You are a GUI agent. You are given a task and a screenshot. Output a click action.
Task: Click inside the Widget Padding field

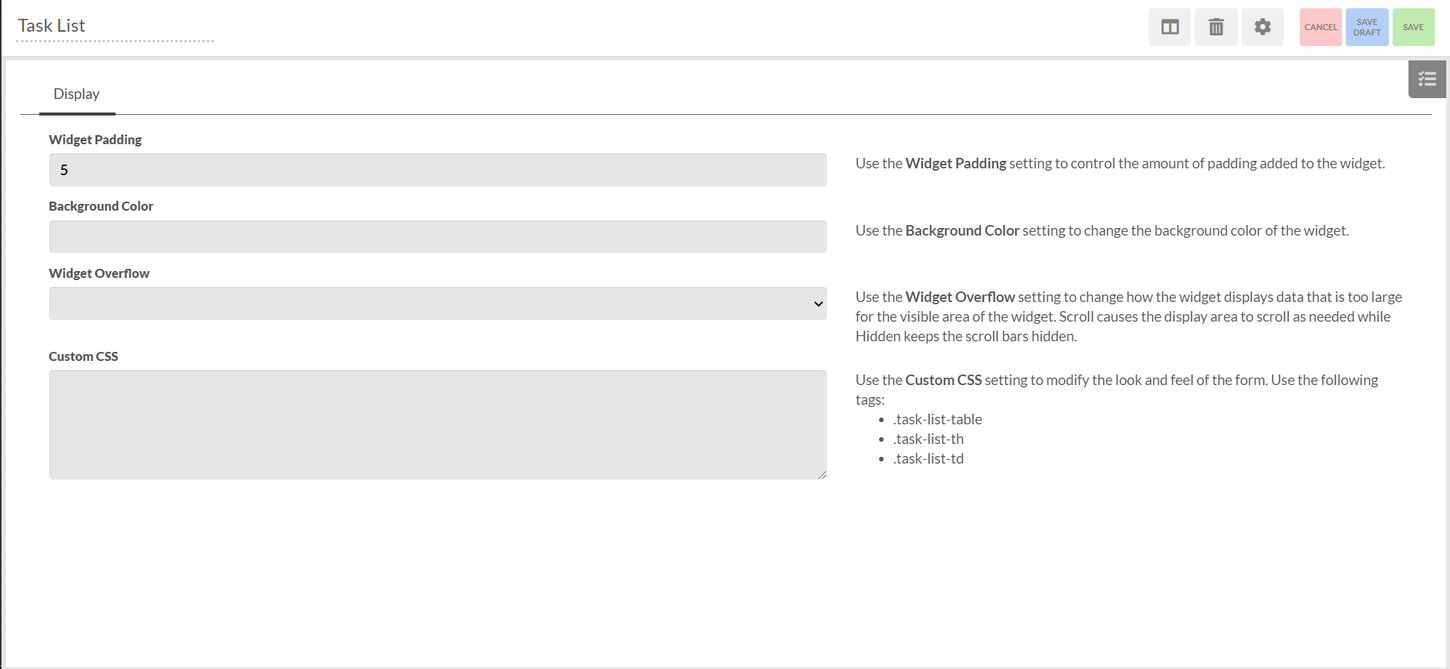click(437, 169)
